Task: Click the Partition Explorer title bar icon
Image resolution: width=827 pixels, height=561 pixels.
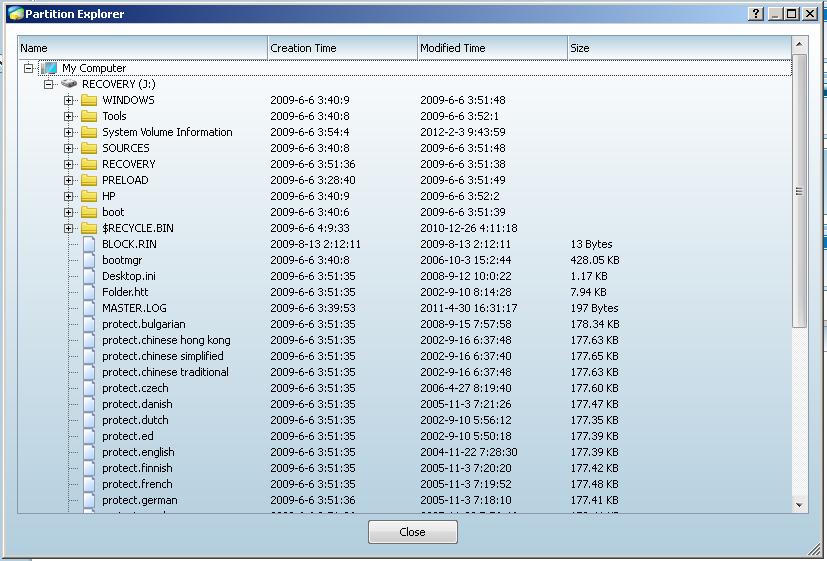Action: point(16,14)
